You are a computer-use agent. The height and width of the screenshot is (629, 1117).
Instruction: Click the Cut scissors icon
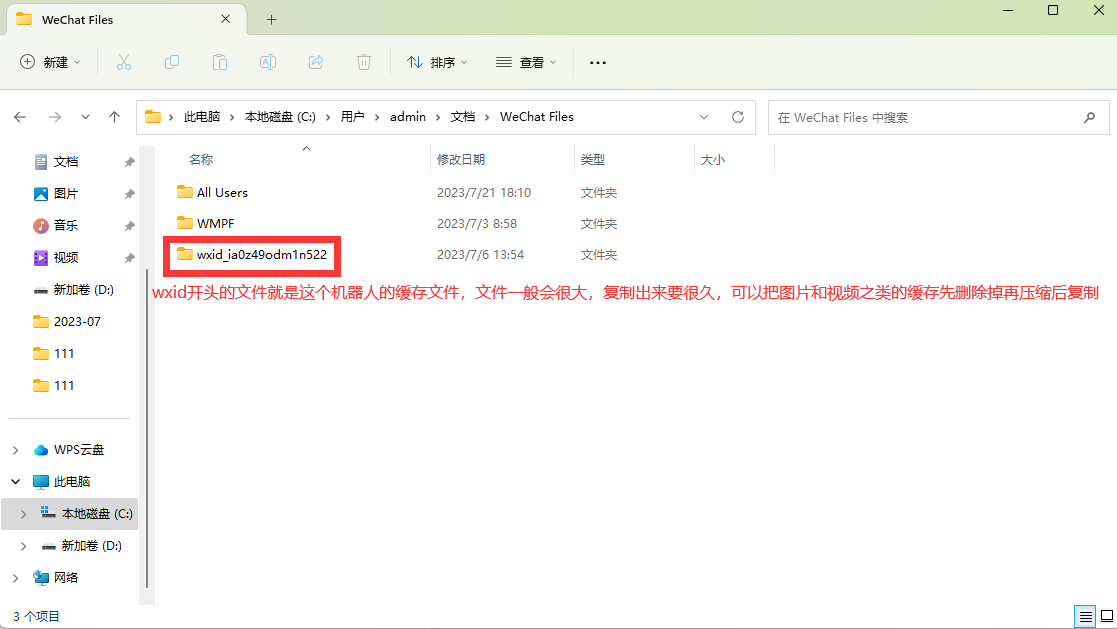tap(124, 62)
